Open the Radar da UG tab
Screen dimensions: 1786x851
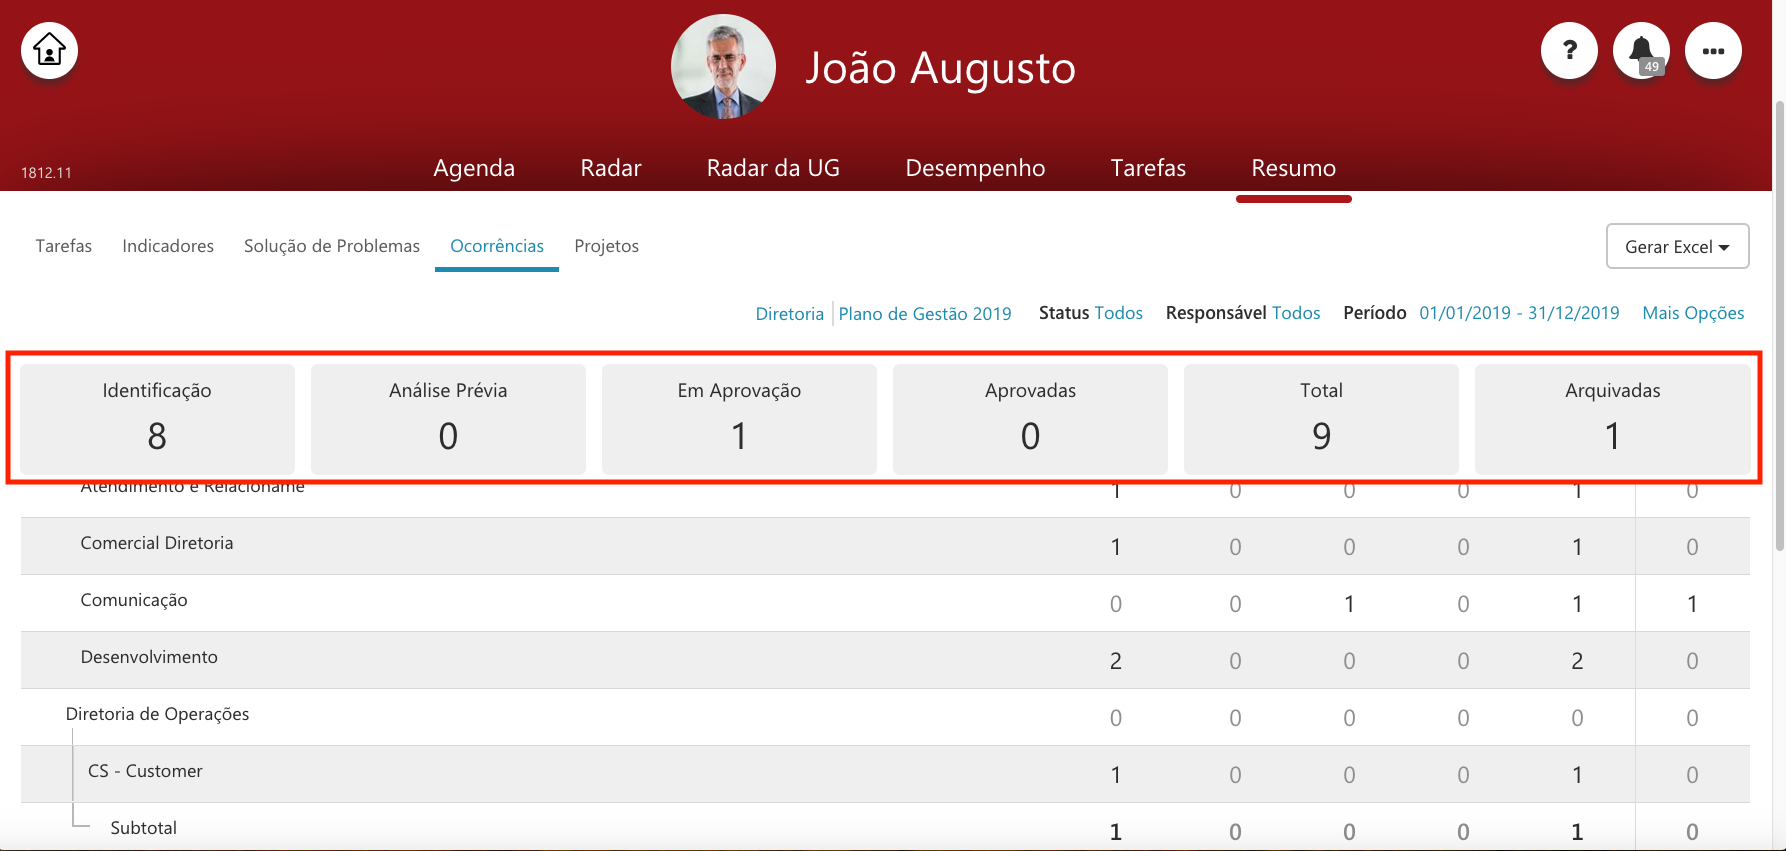[x=773, y=168]
